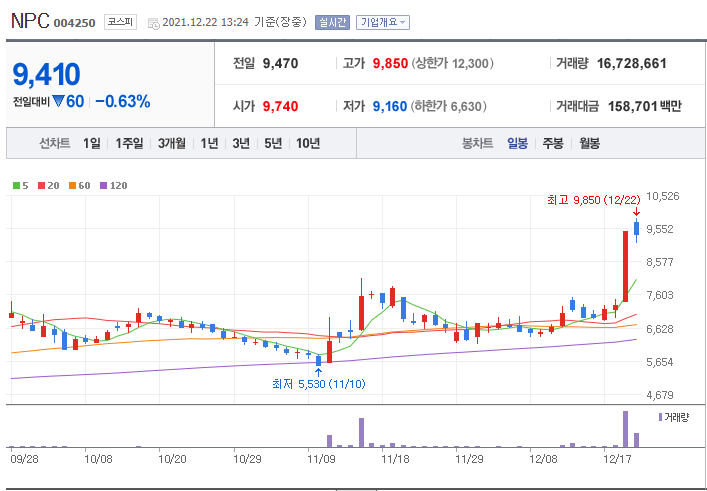Click the 코스피 market badge
Image resolution: width=707 pixels, height=491 pixels.
(120, 22)
